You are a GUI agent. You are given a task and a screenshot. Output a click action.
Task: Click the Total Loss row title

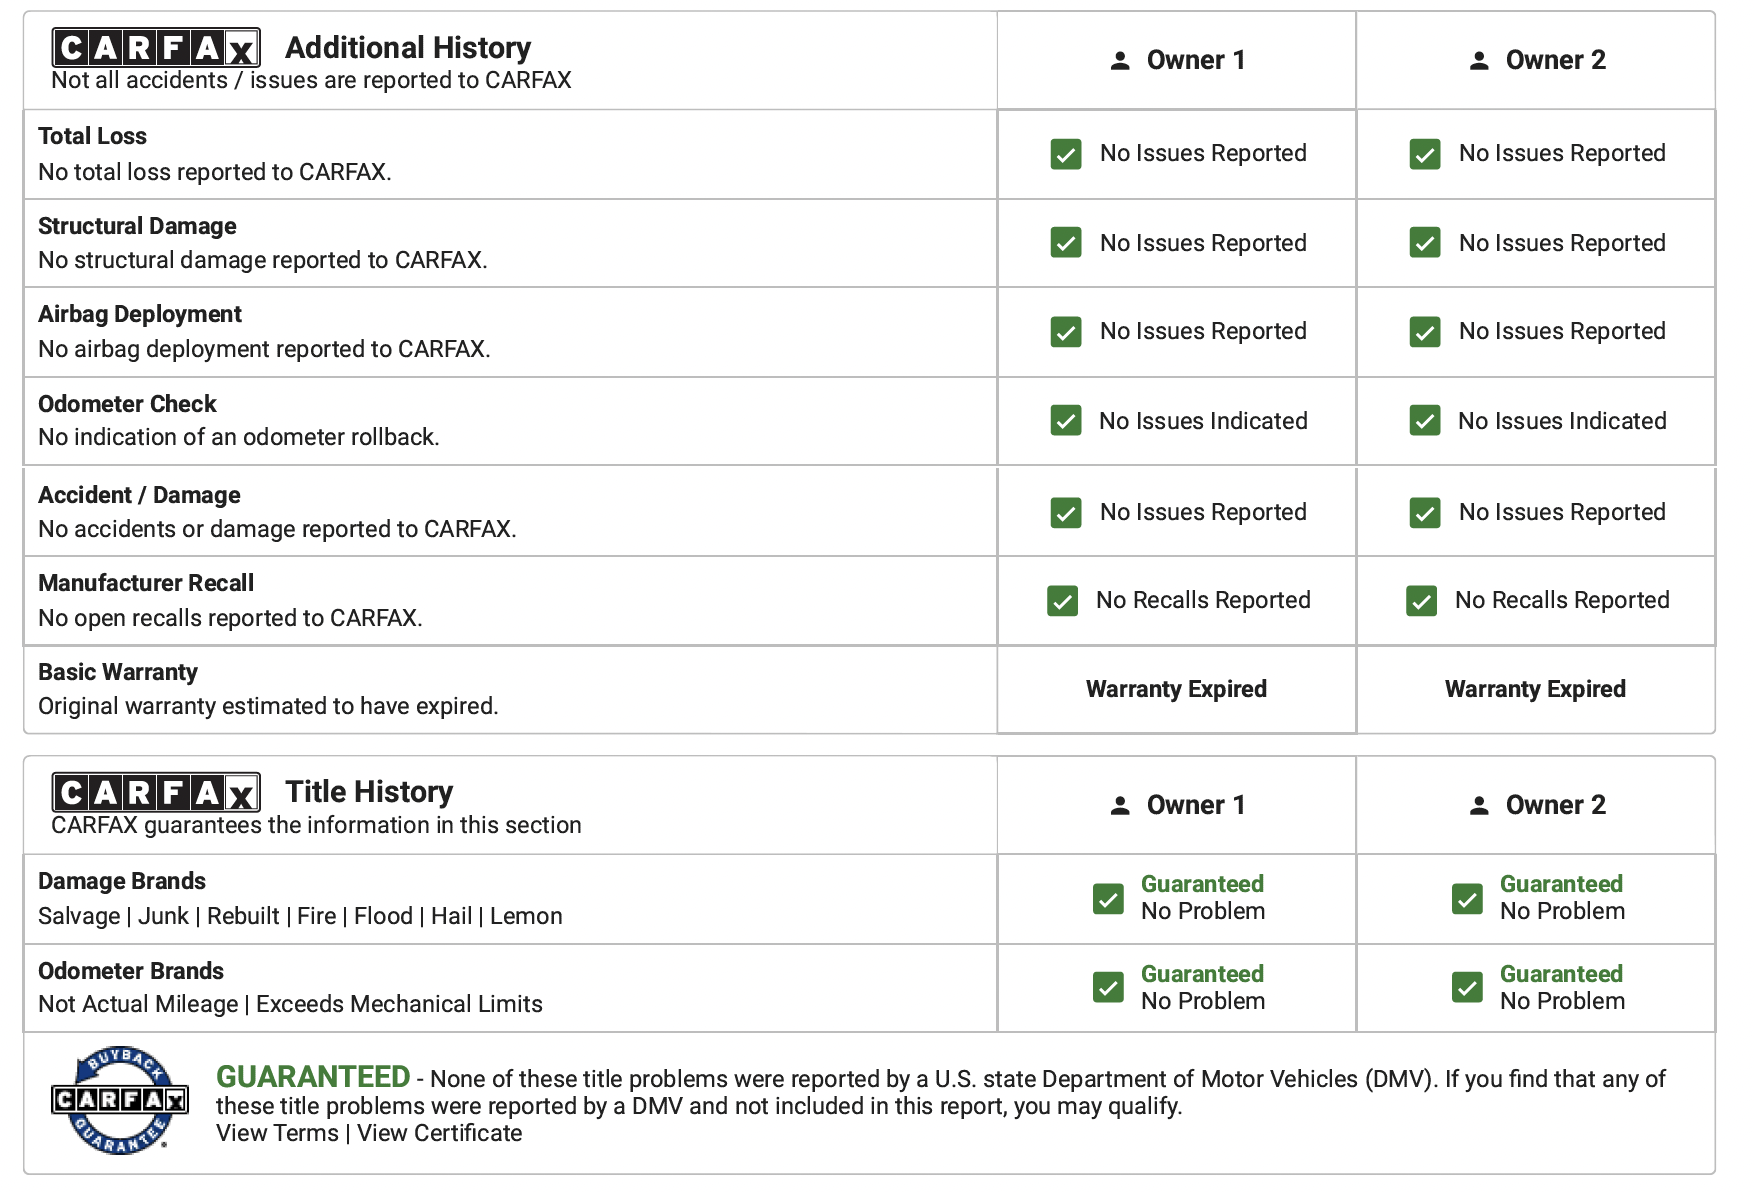(92, 136)
